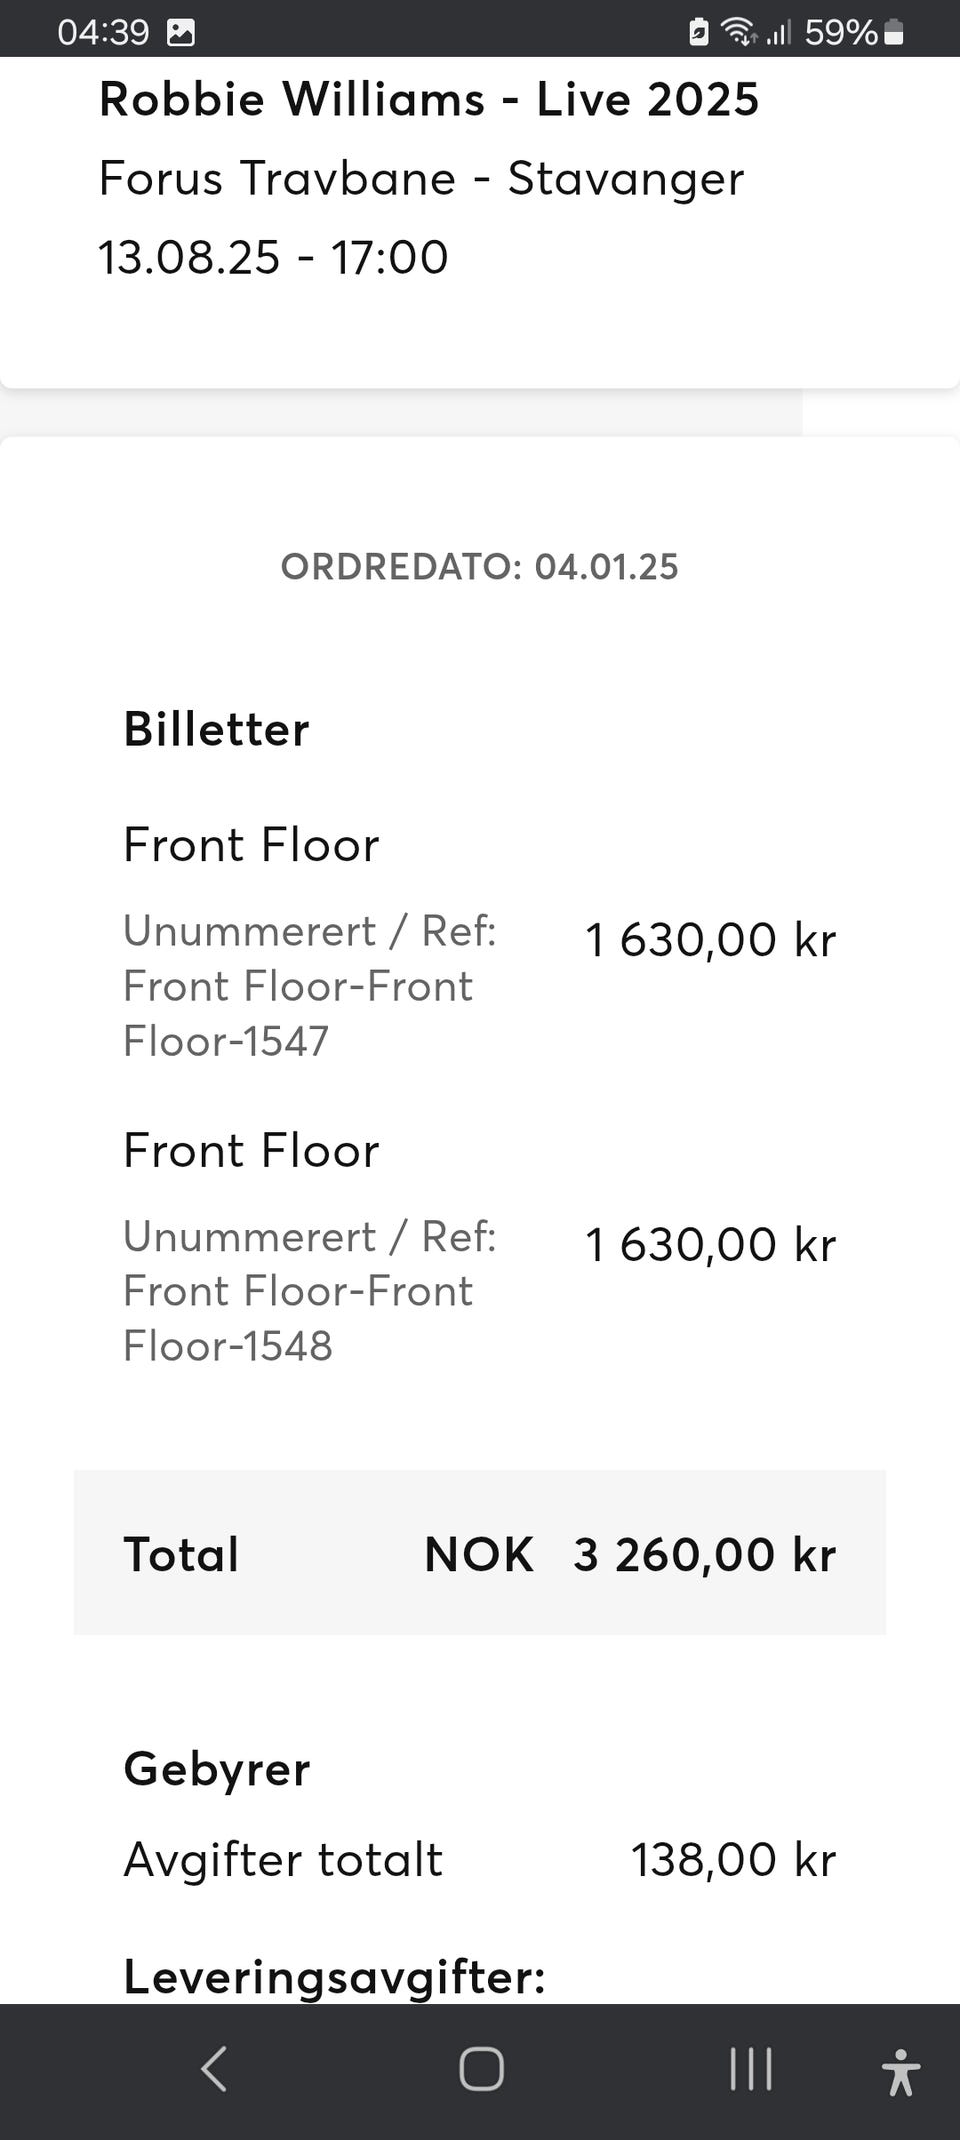The image size is (960, 2140).
Task: Tap the Forus Travbane - Stavanger venue line
Action: [421, 179]
